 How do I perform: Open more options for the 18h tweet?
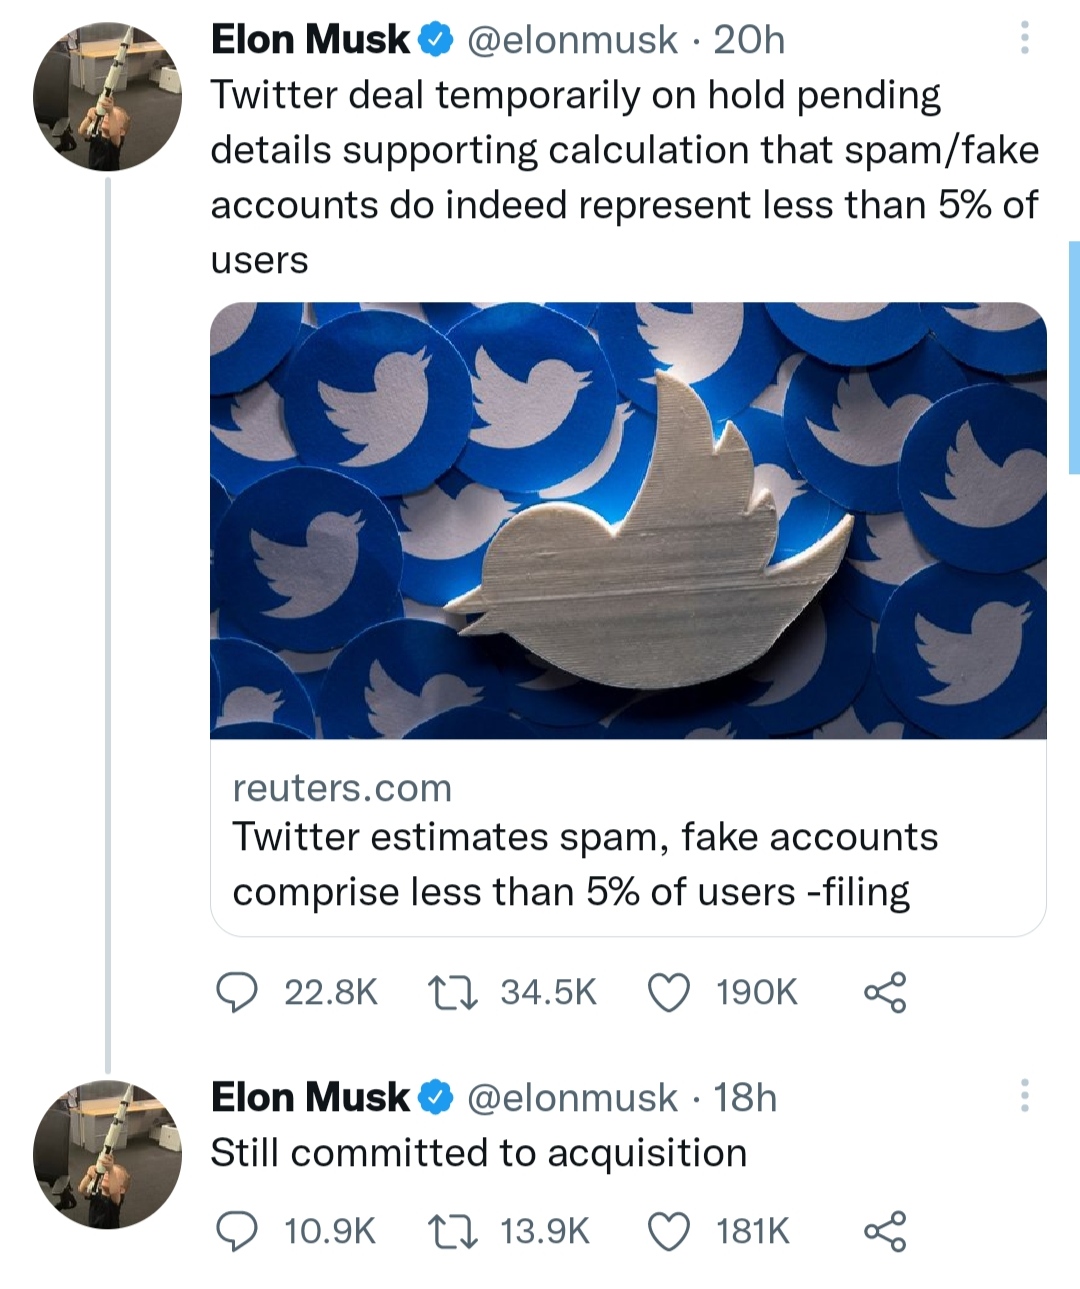[x=1024, y=1096]
